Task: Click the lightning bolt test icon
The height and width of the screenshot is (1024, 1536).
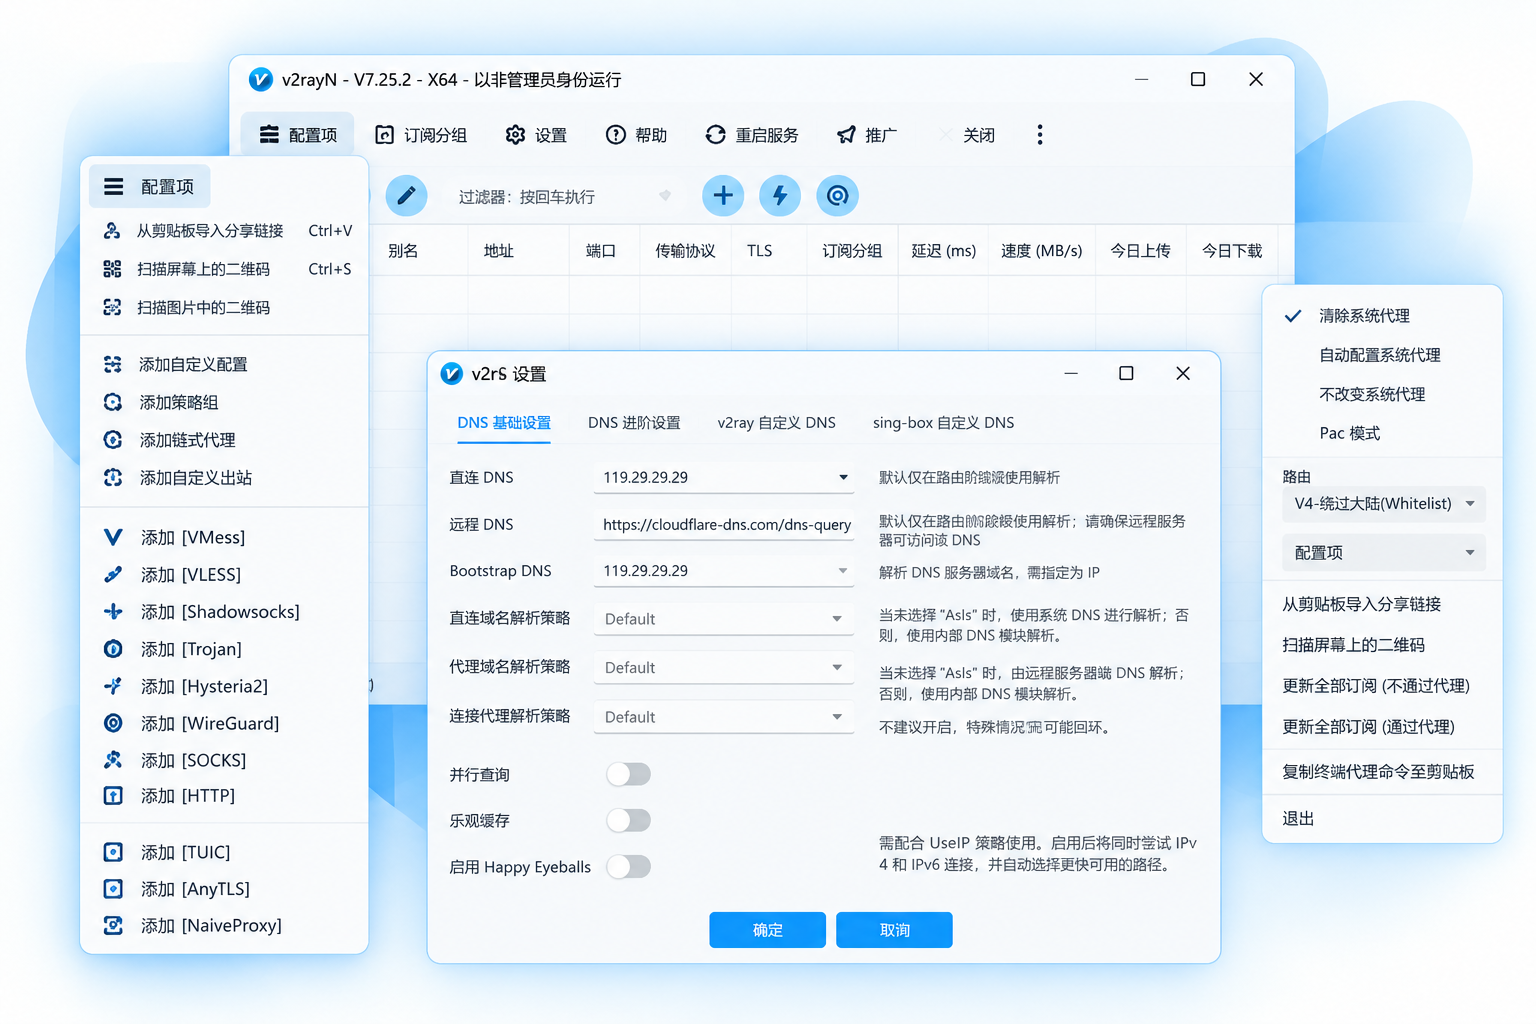Action: (780, 195)
